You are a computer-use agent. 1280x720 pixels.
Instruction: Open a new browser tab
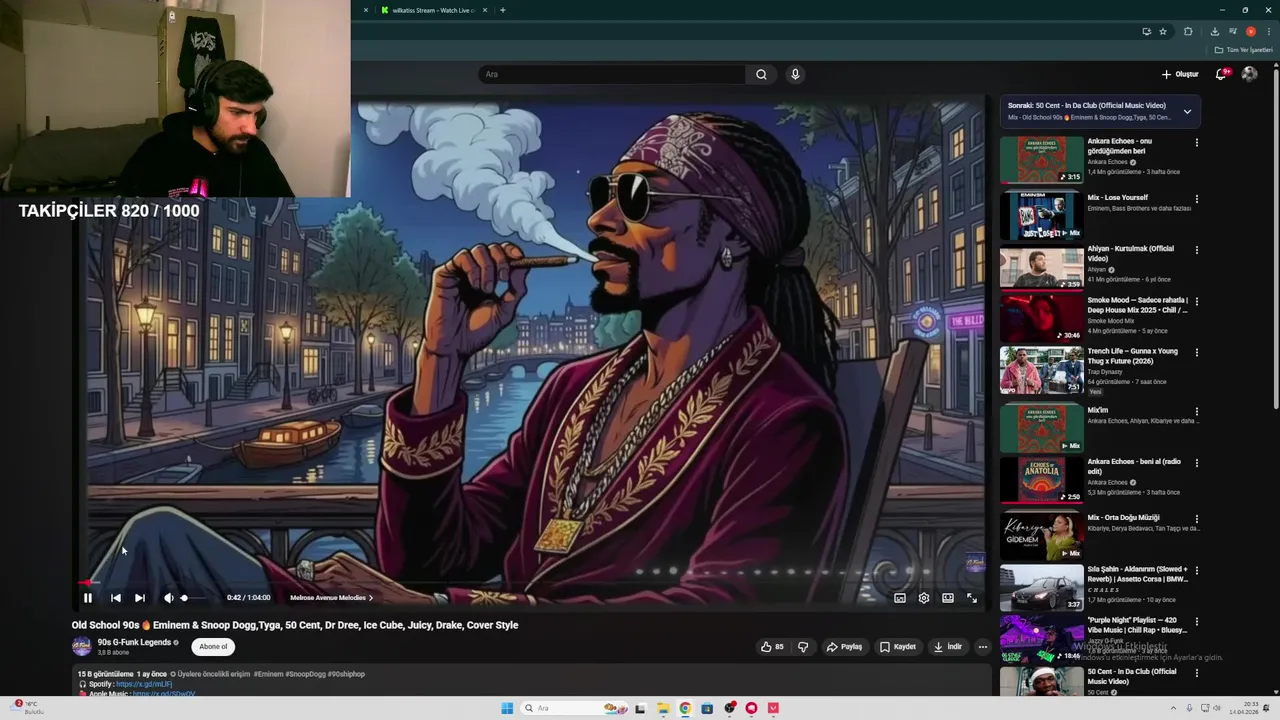point(502,10)
